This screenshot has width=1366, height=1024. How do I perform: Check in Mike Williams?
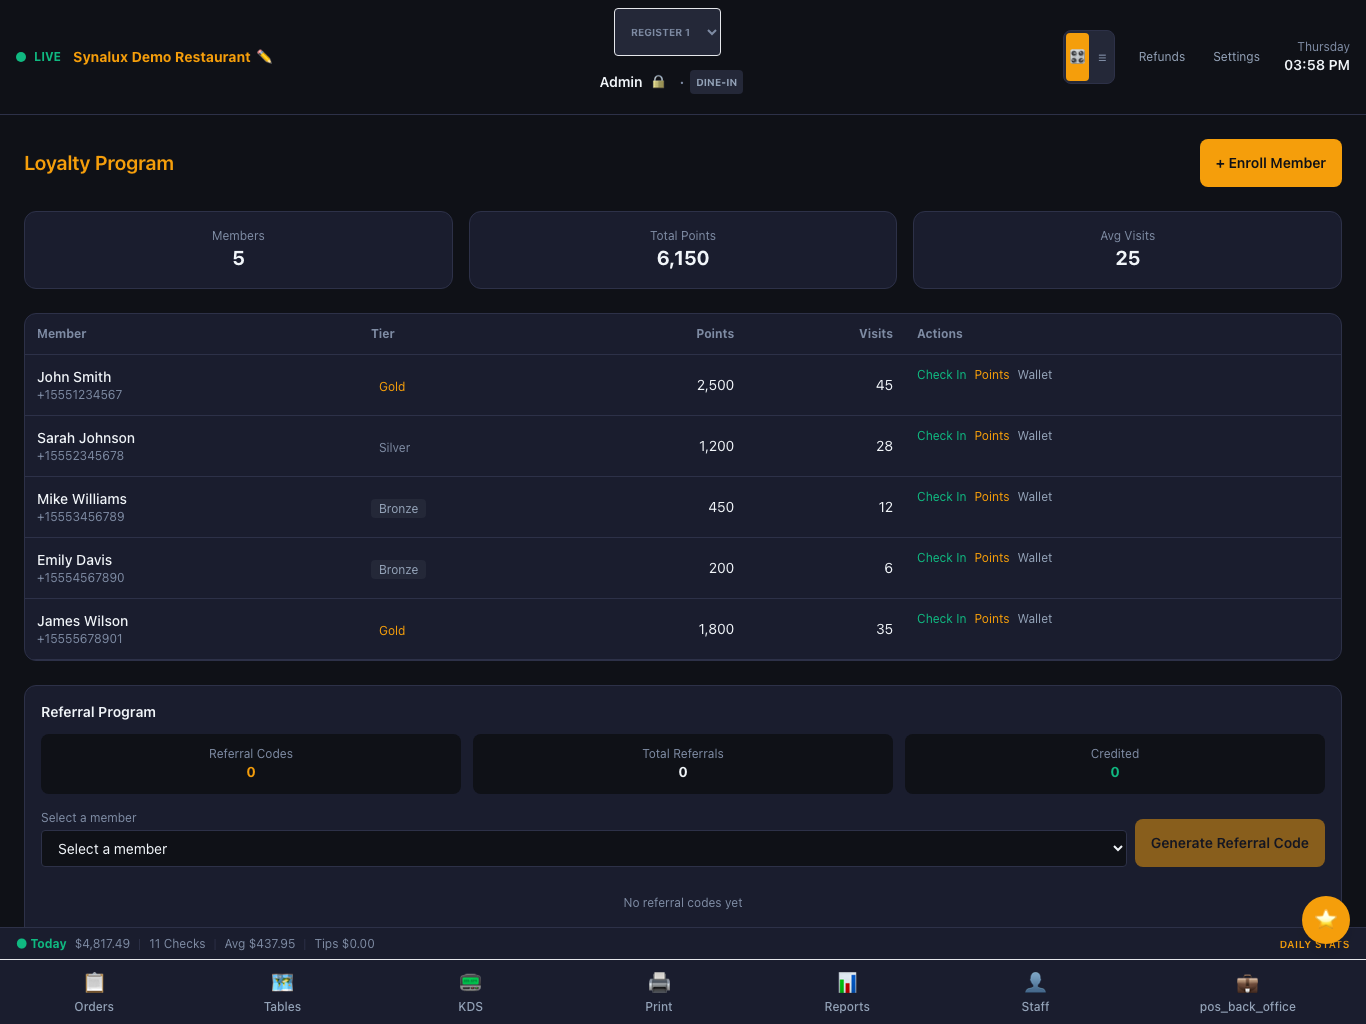pos(941,497)
